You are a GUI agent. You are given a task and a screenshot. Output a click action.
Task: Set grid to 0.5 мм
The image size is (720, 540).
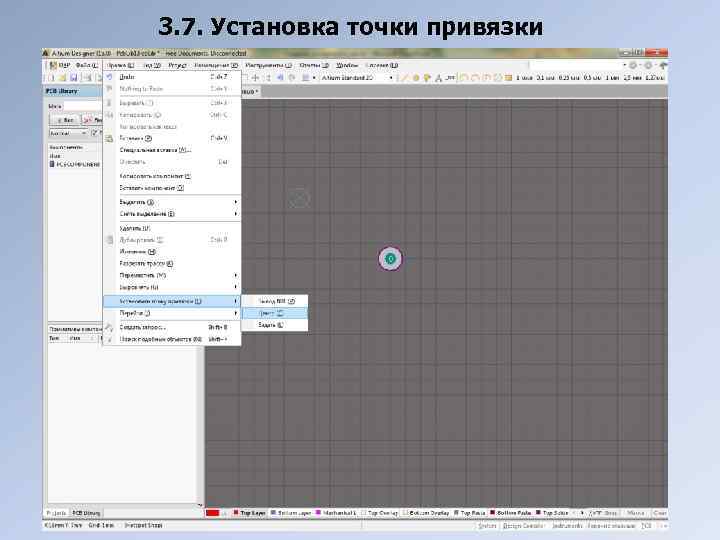592,78
